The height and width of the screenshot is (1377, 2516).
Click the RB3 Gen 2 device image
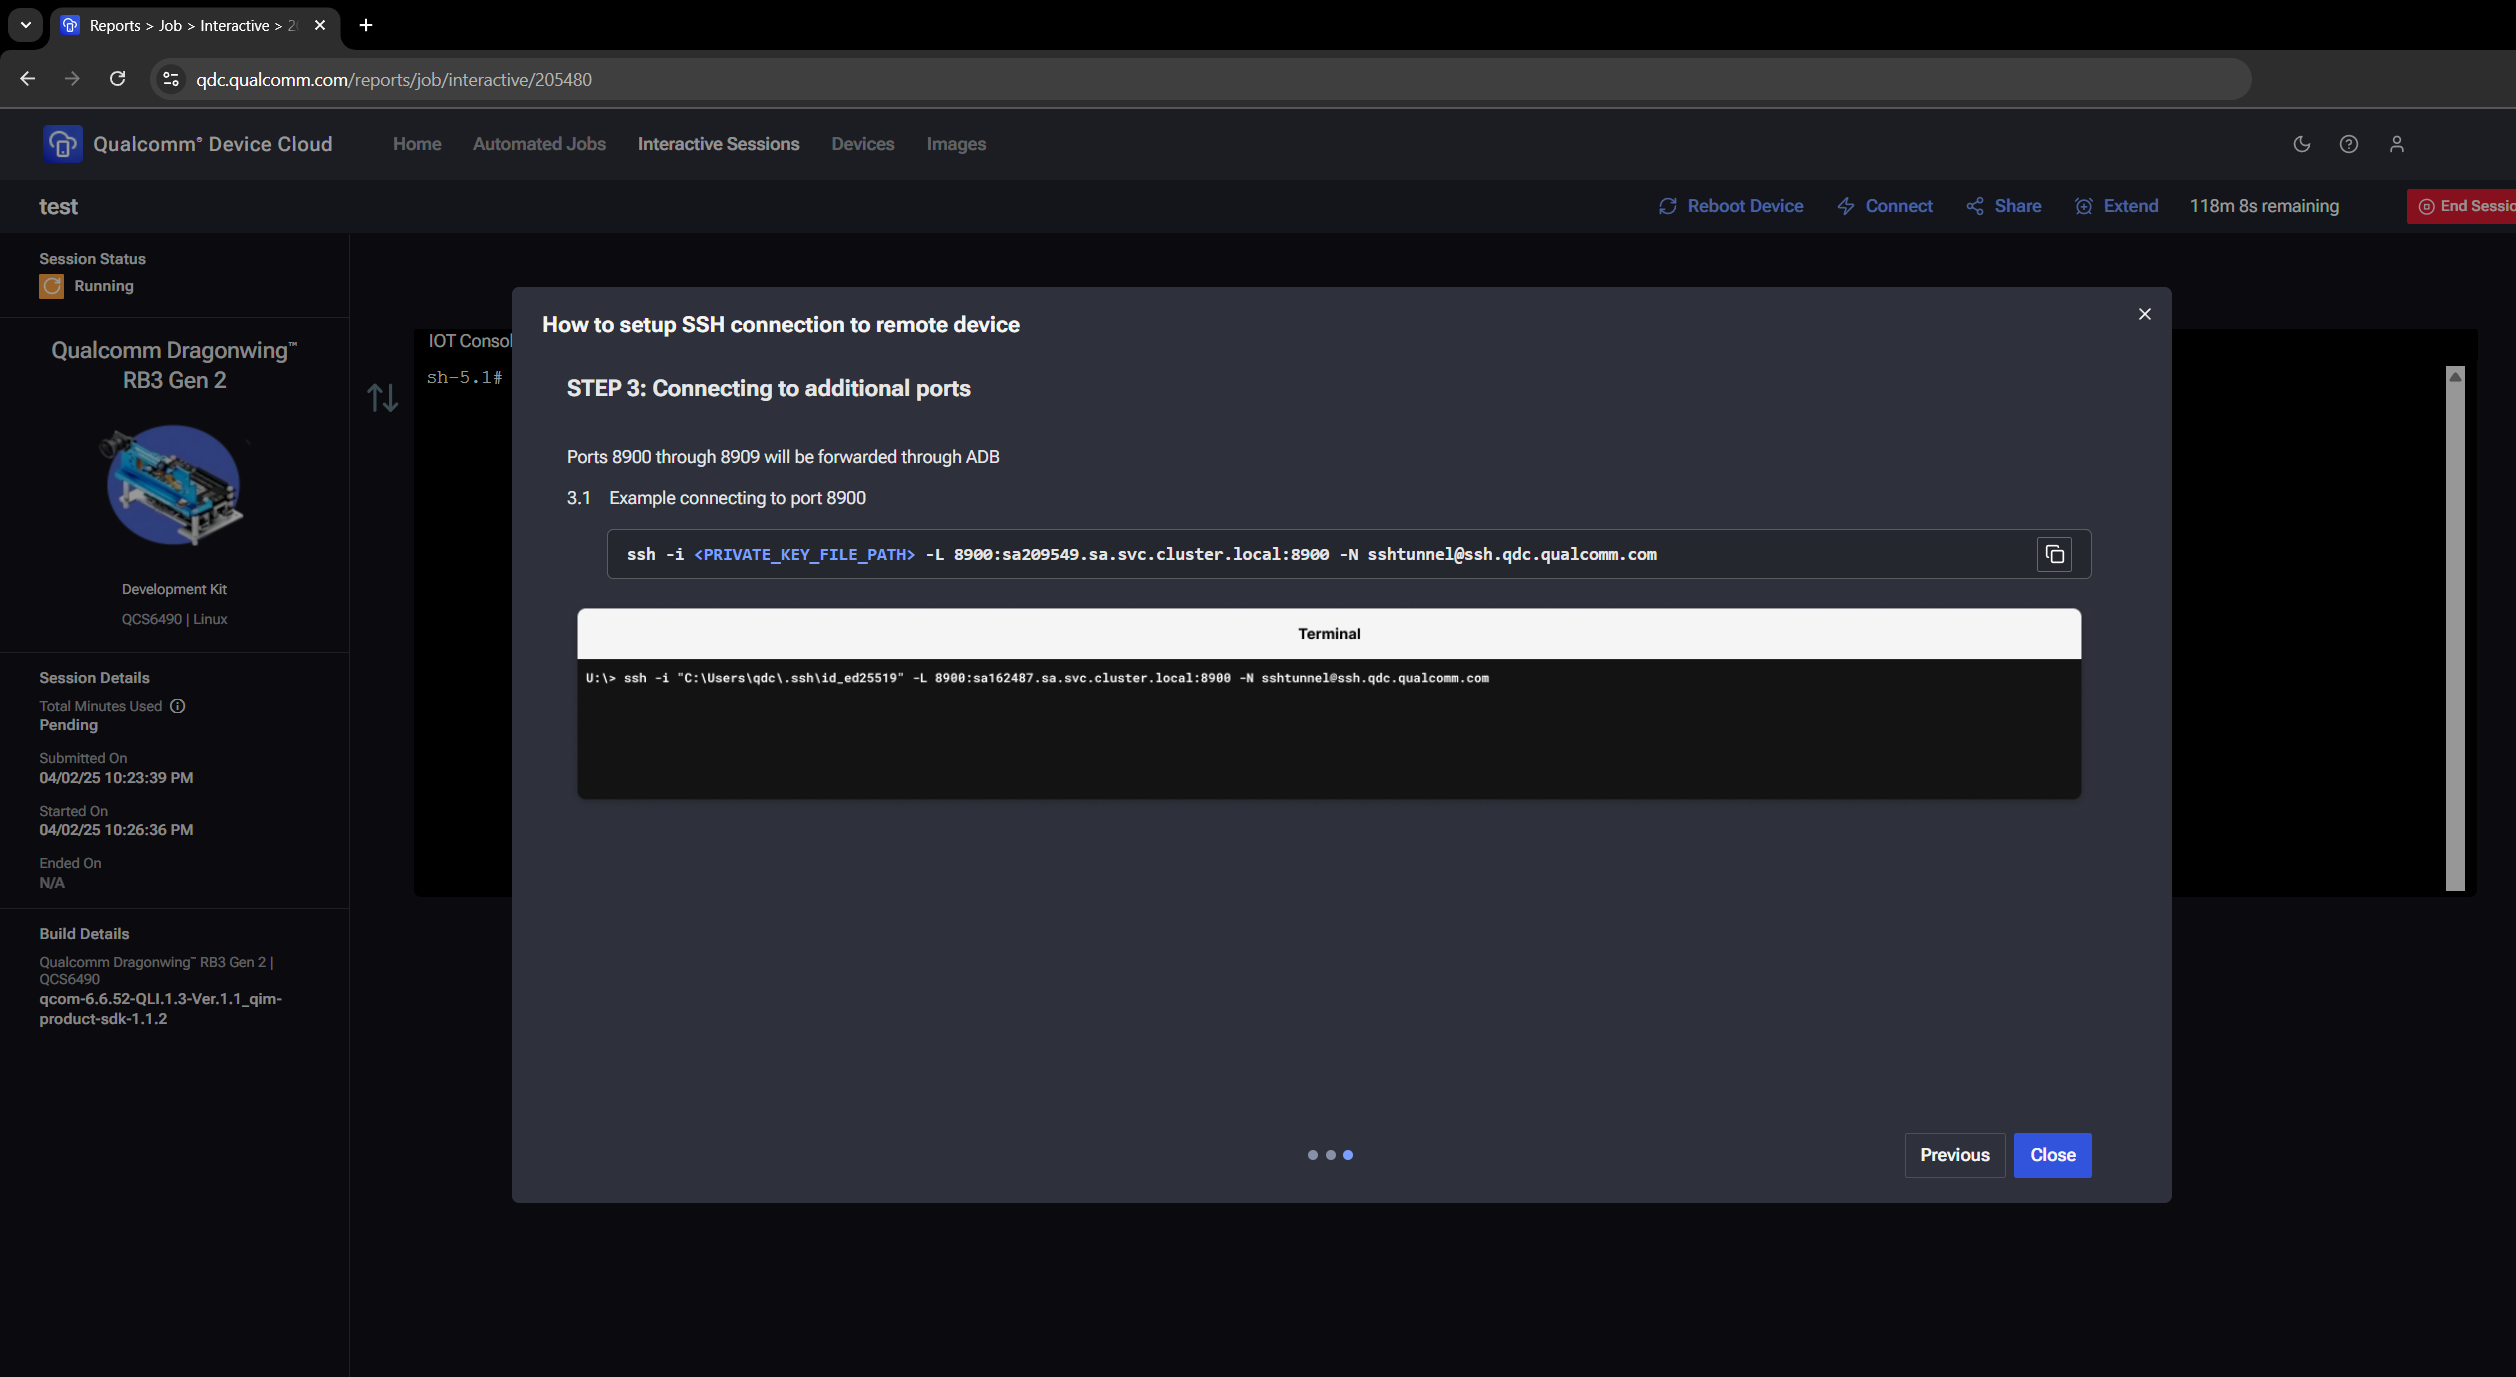174,485
